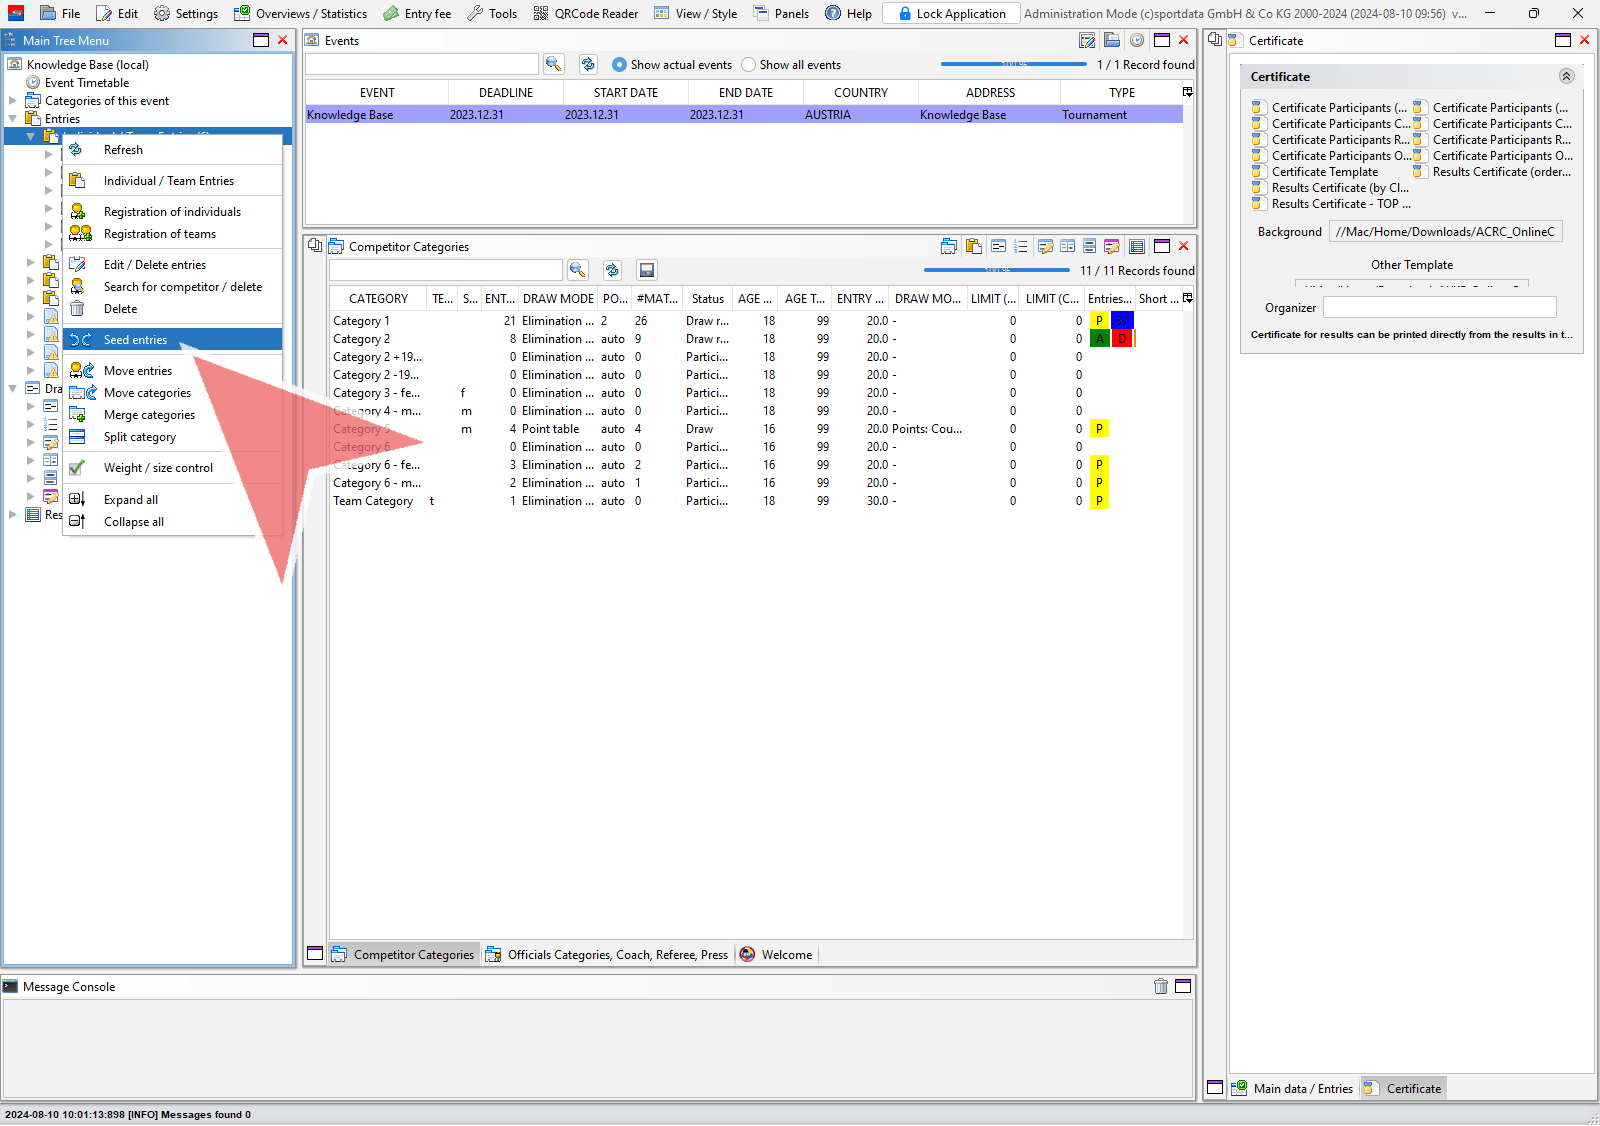Click Results Certificate - TOP link

point(1341,204)
